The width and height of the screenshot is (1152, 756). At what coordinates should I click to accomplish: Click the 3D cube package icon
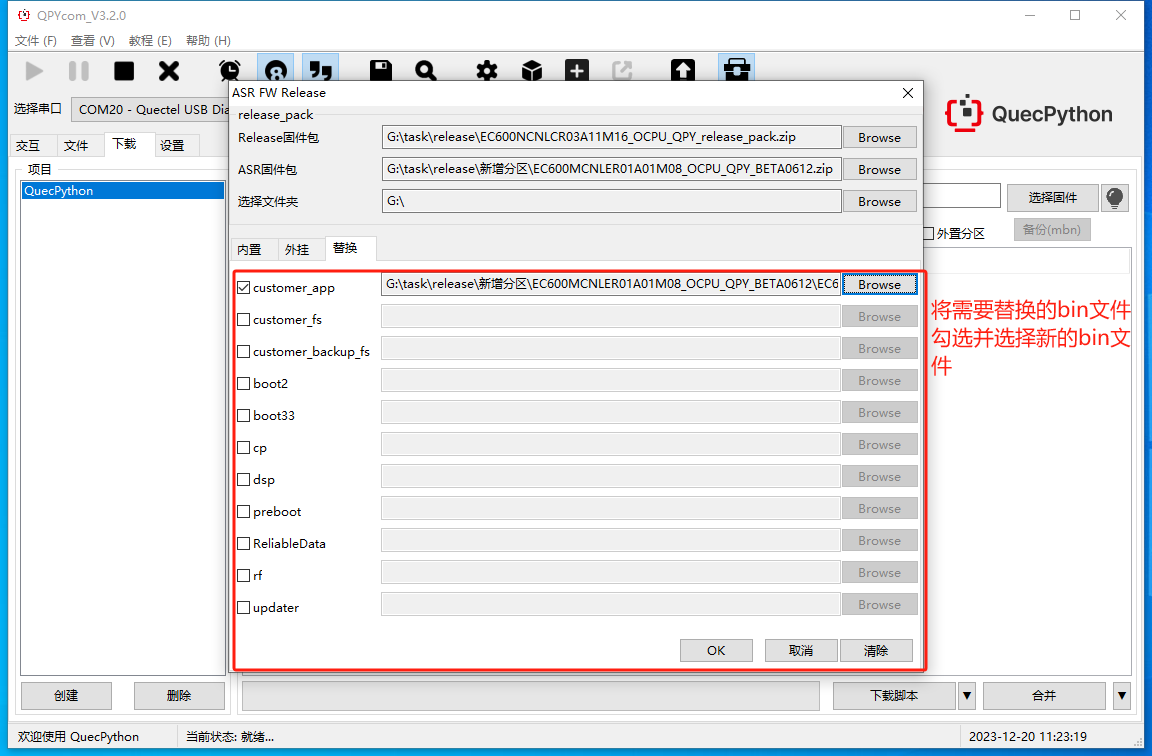point(532,71)
